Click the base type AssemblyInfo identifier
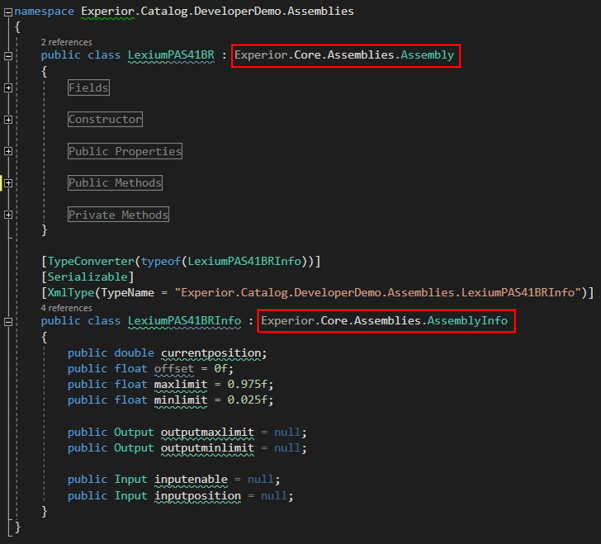 (x=467, y=320)
